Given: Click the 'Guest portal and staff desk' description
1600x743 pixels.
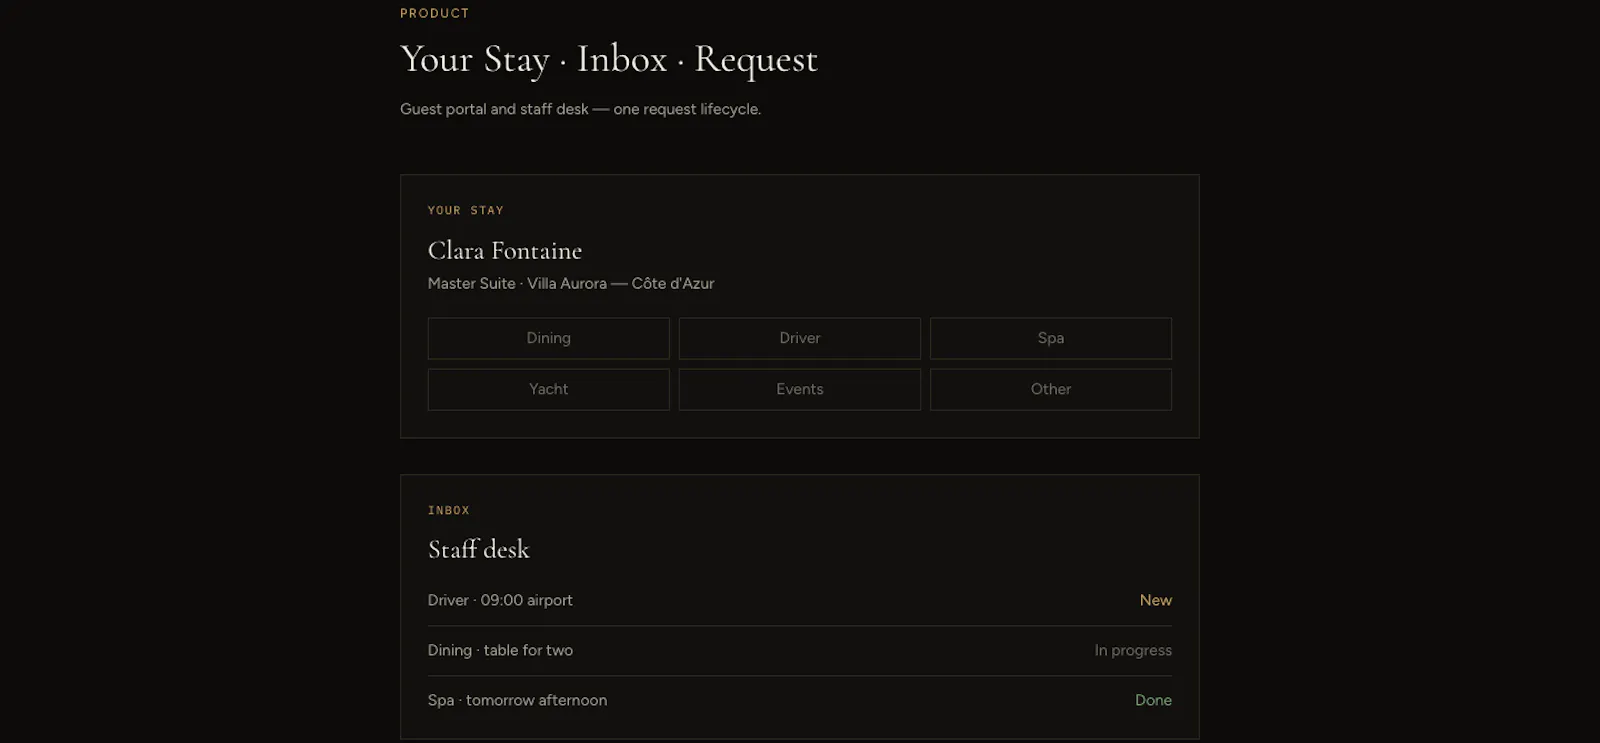Looking at the screenshot, I should coord(580,109).
